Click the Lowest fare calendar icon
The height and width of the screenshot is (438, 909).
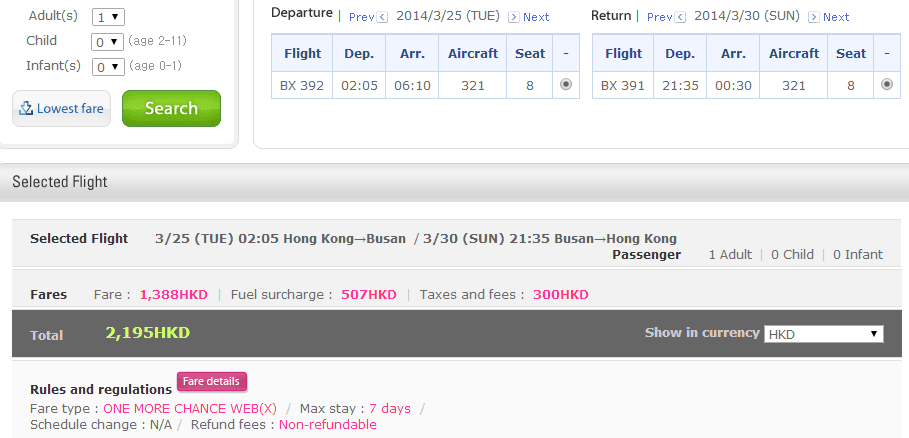(x=27, y=108)
